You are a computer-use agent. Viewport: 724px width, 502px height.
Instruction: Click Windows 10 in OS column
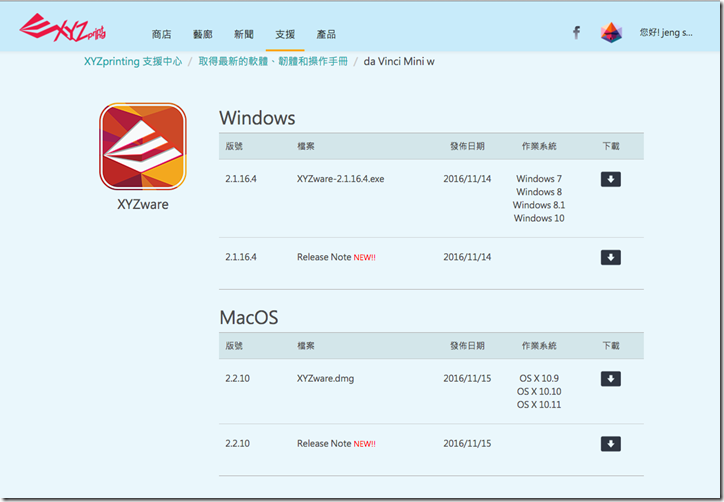click(539, 218)
